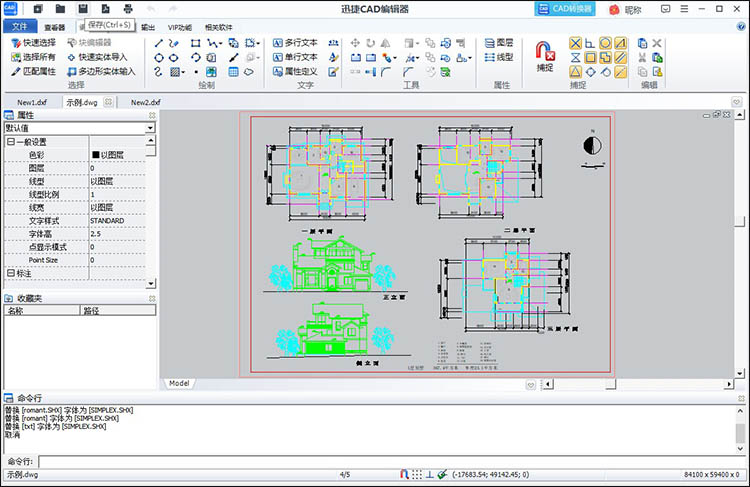750x487 pixels.
Task: Click the PDF export icon in the title bar
Action: pyautogui.click(x=105, y=9)
